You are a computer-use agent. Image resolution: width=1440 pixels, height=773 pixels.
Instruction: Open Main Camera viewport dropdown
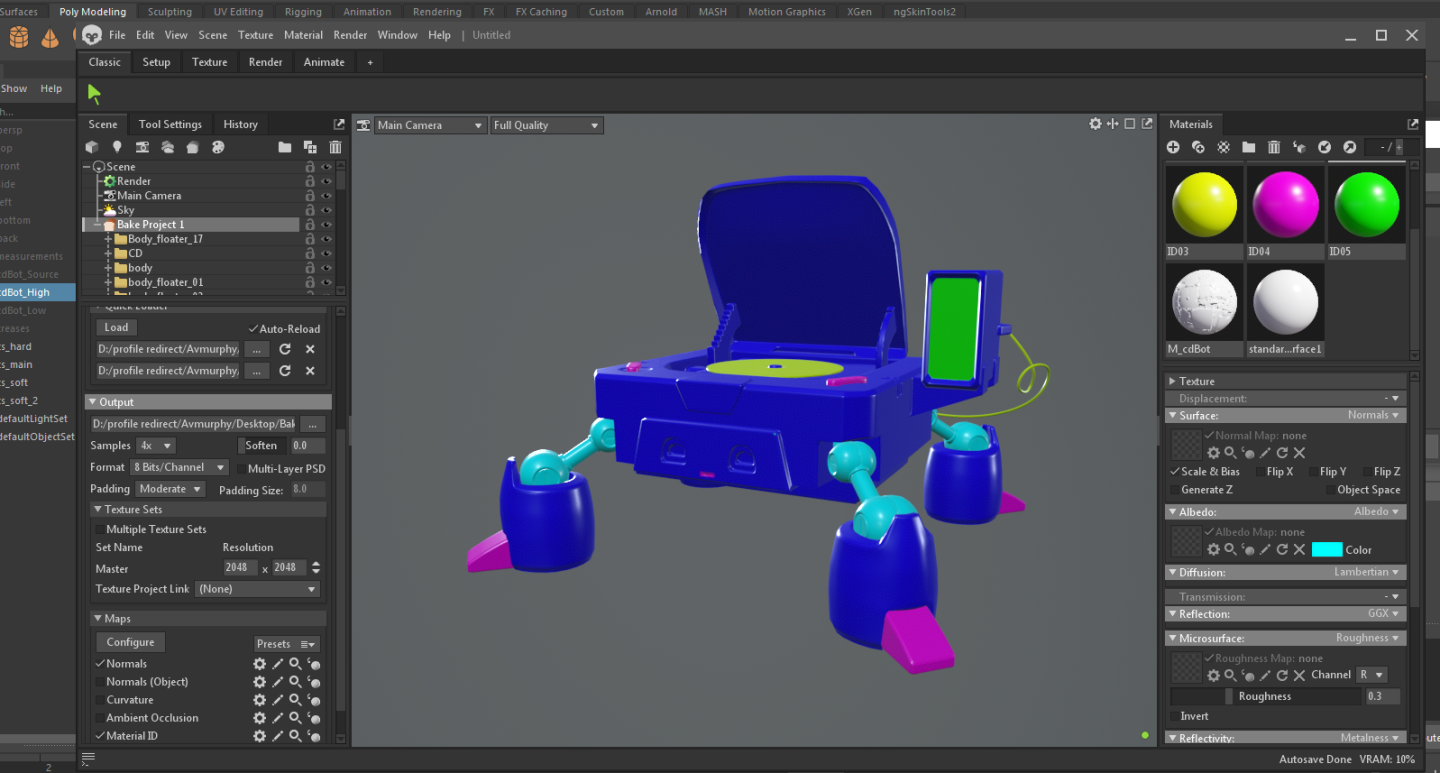click(x=430, y=125)
